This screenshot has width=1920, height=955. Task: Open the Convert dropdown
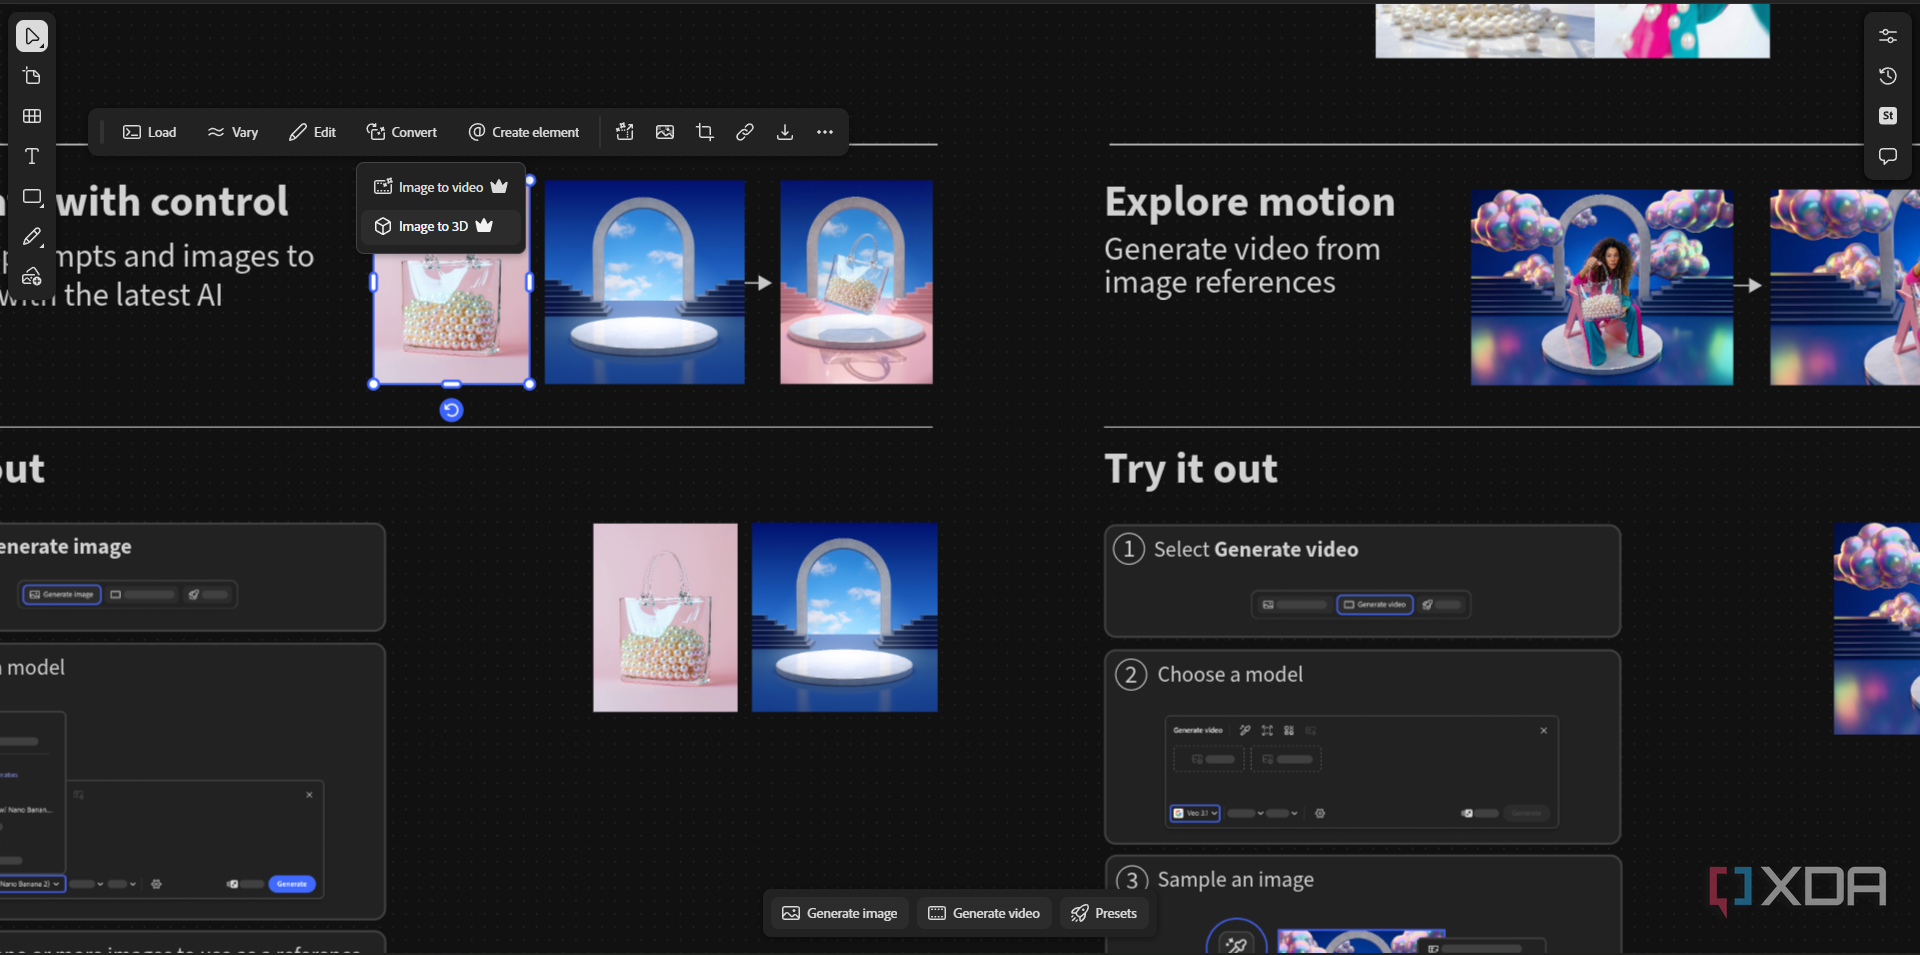pyautogui.click(x=401, y=132)
